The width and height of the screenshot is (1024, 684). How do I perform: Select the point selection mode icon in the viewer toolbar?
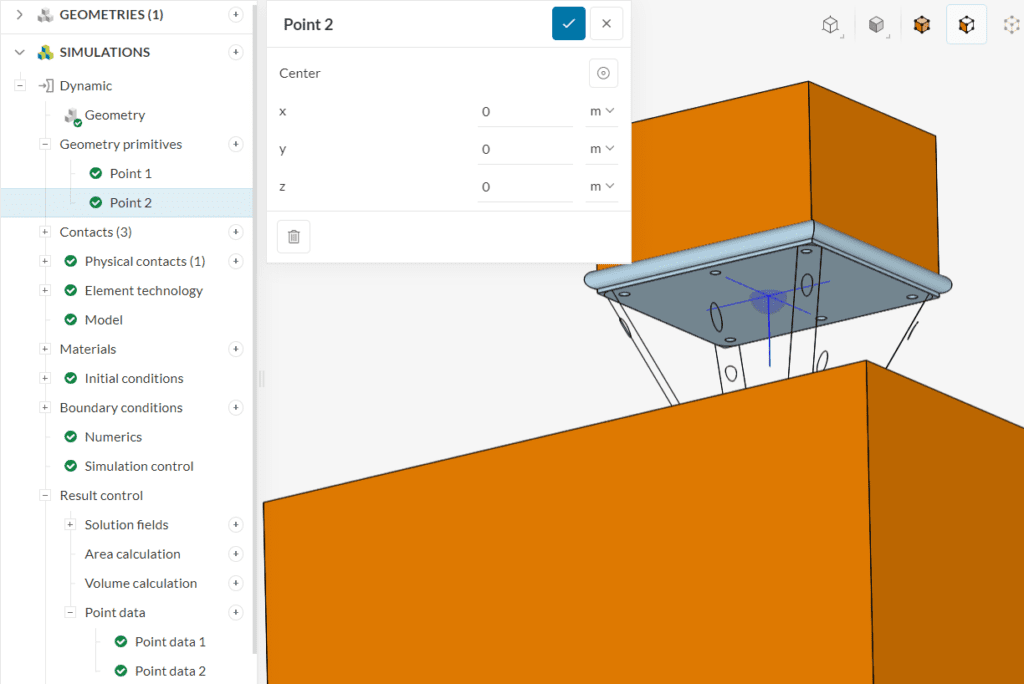coord(1010,25)
